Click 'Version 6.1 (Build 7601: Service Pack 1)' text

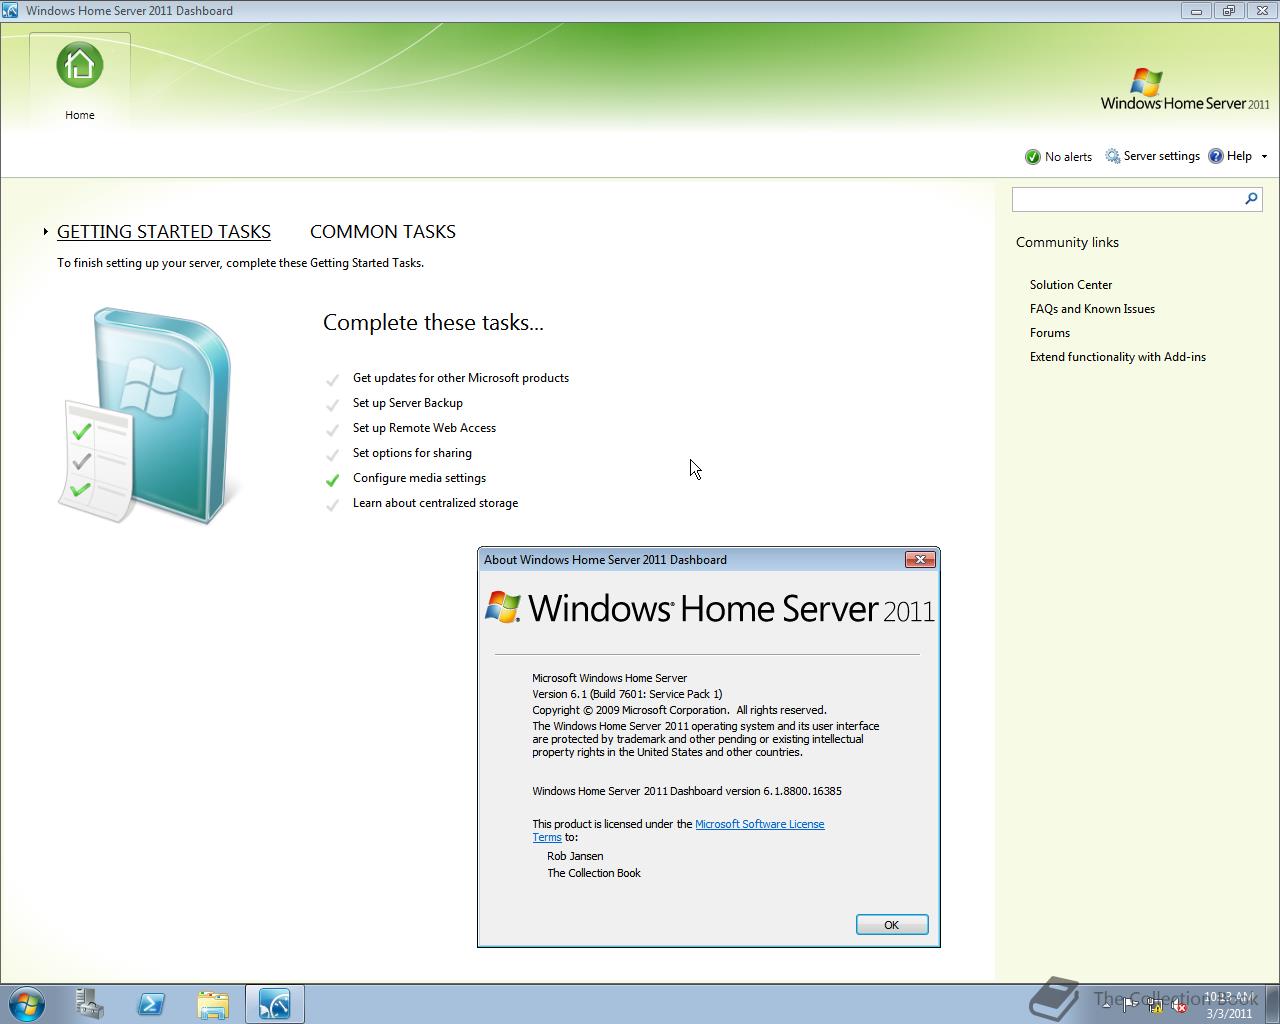627,694
